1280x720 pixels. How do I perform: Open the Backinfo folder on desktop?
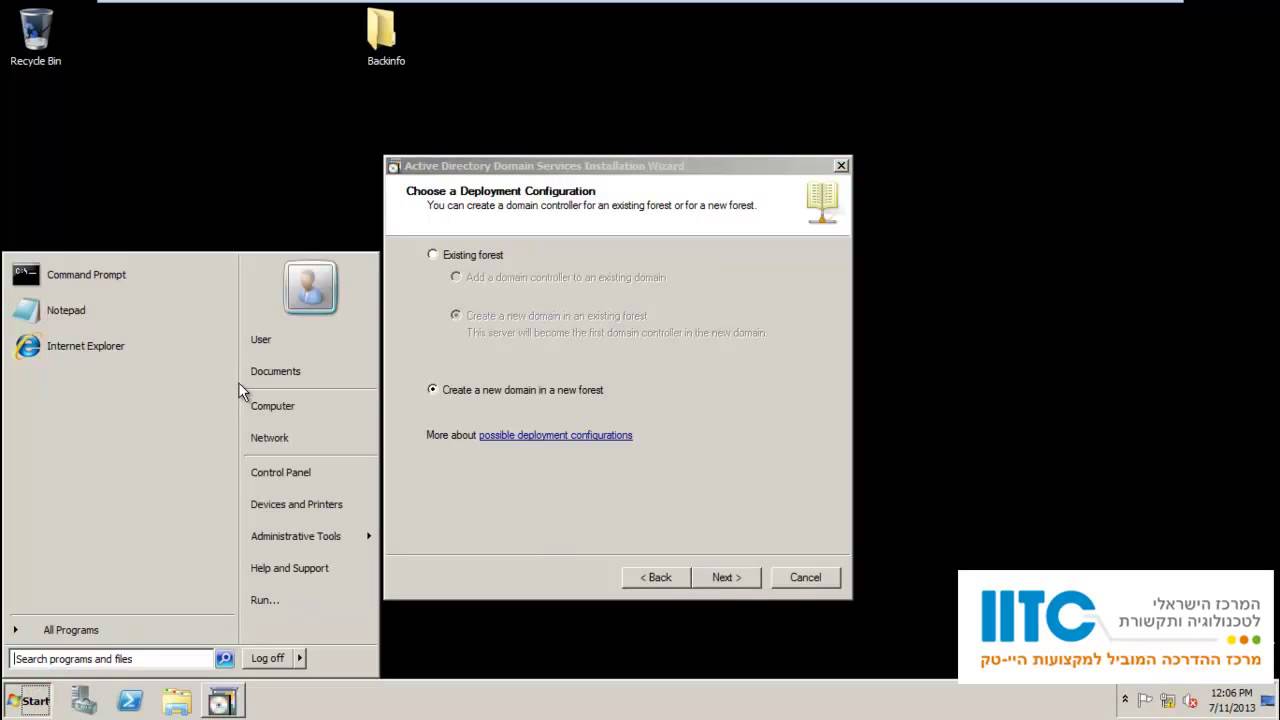point(385,37)
